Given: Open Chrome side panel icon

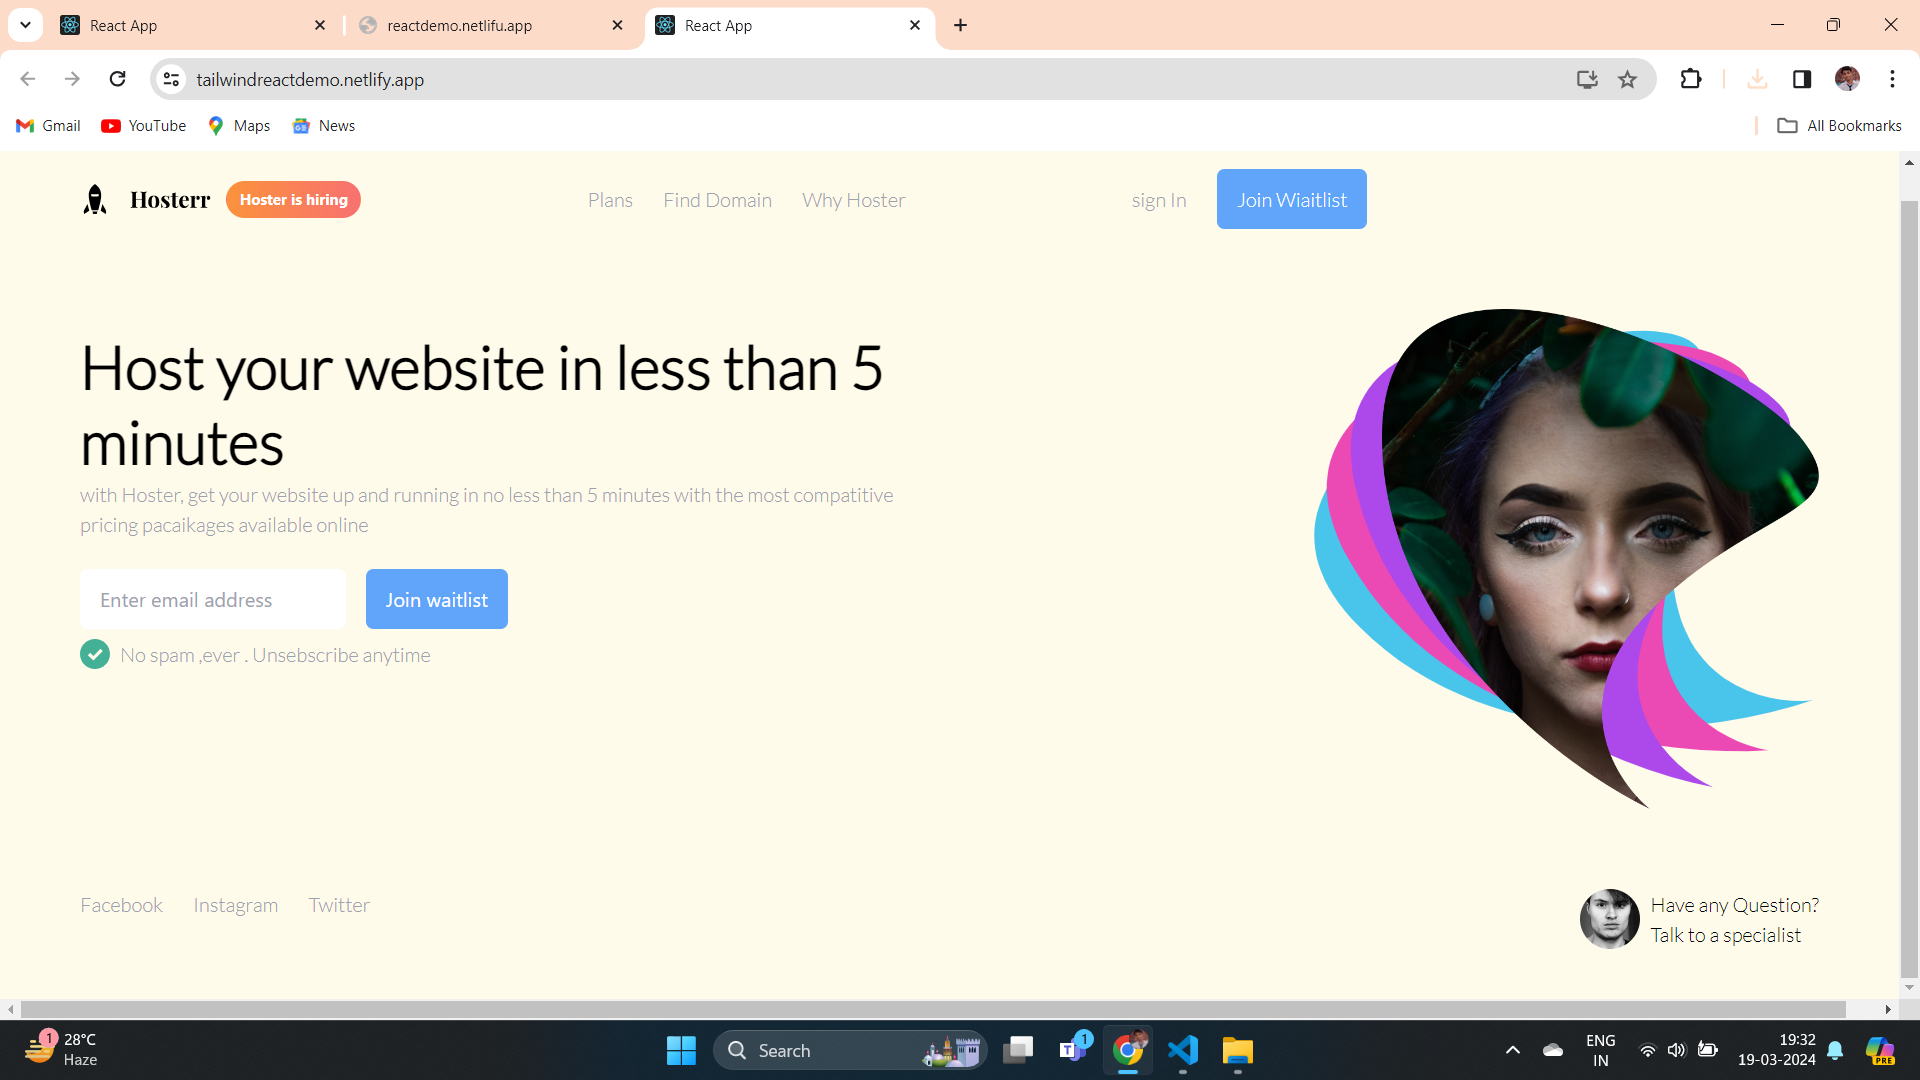Looking at the screenshot, I should point(1801,79).
